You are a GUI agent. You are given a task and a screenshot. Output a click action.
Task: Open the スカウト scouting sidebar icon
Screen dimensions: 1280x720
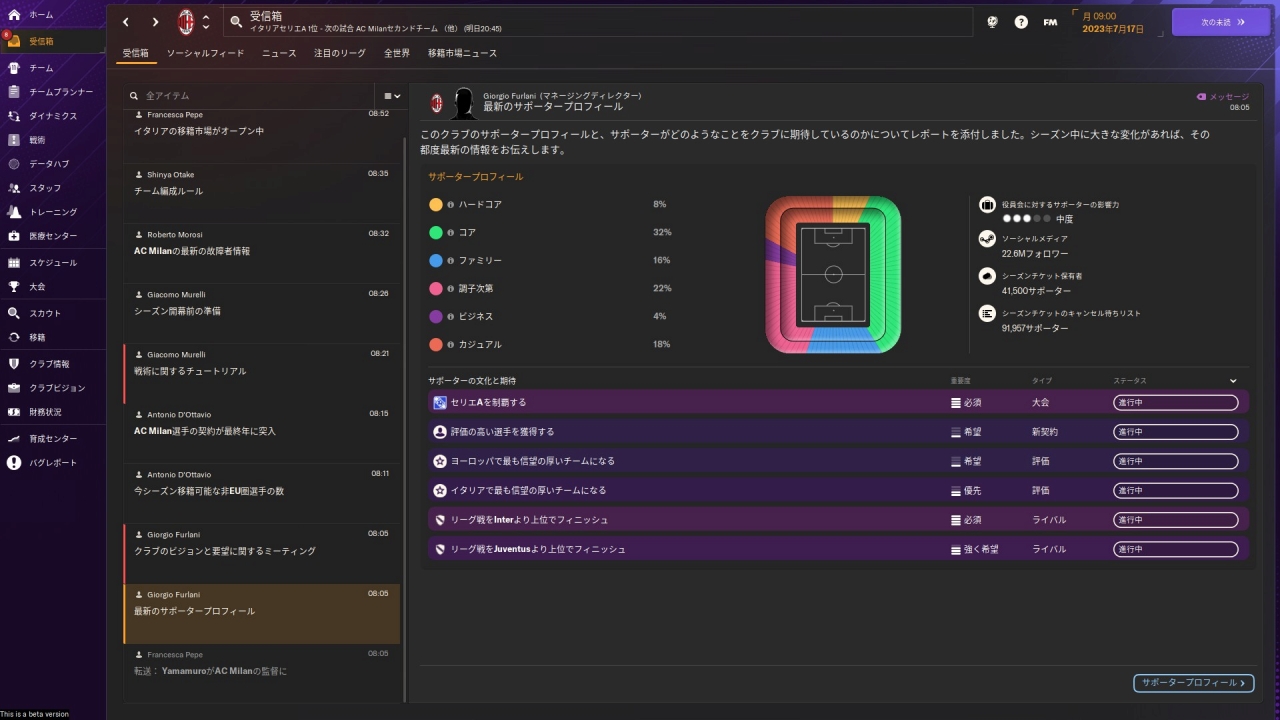(x=14, y=313)
